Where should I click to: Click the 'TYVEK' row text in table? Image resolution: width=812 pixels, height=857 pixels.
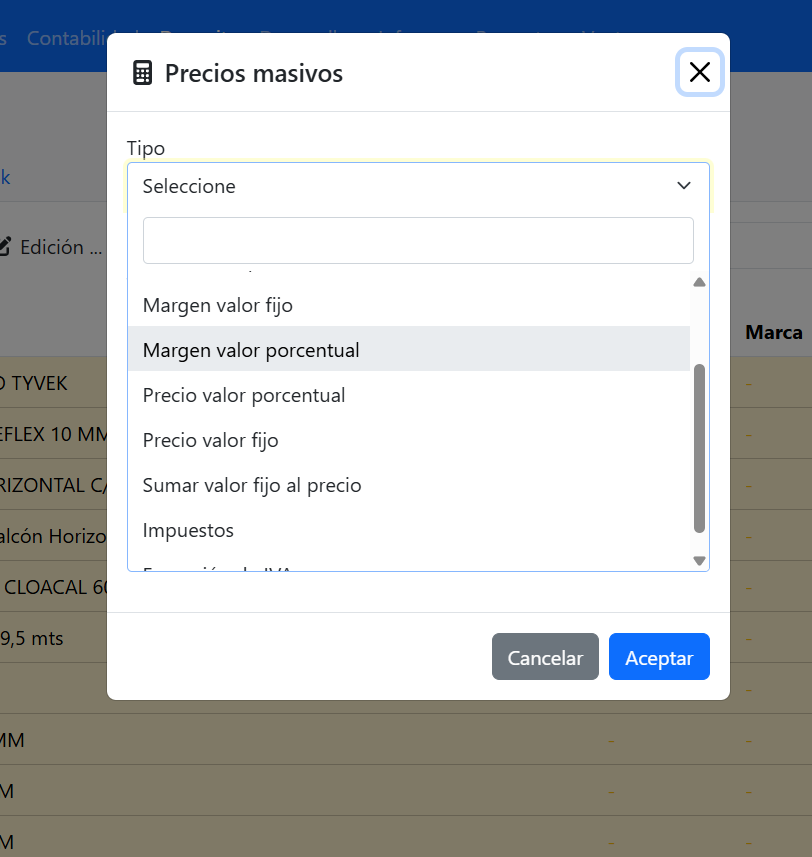click(34, 383)
